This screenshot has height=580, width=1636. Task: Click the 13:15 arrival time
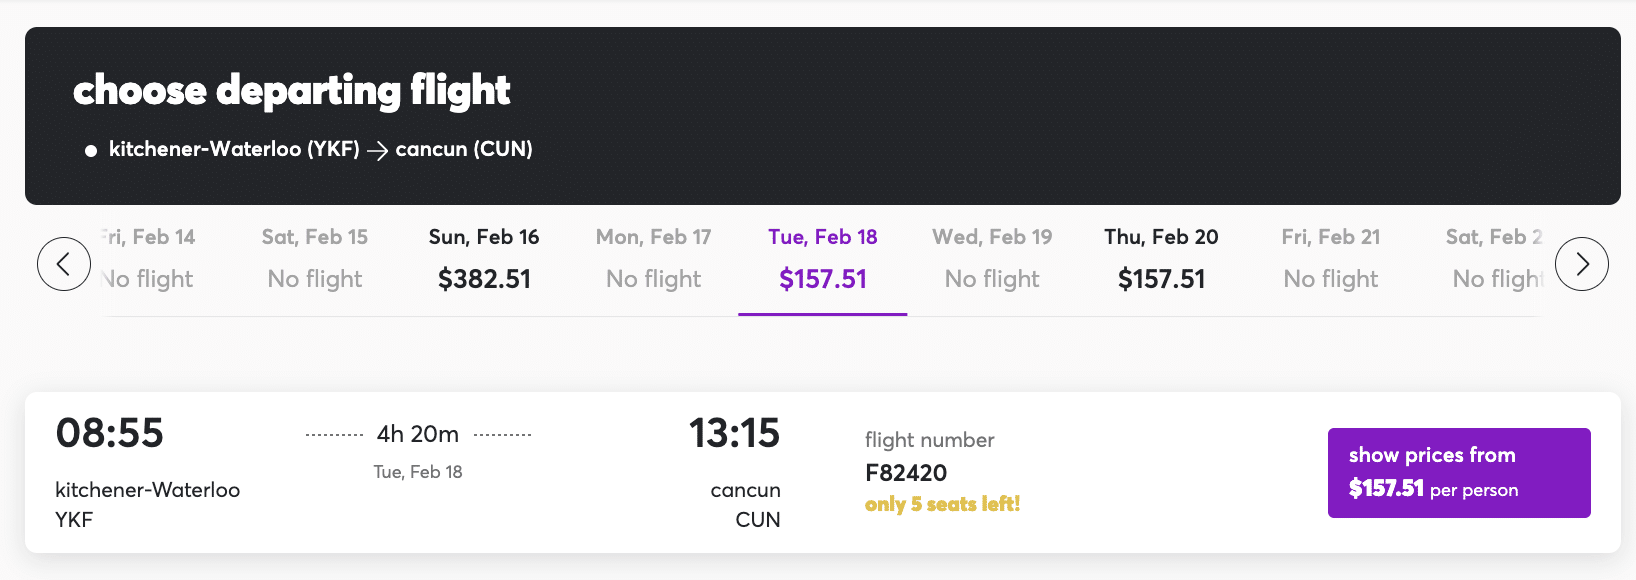pos(734,433)
